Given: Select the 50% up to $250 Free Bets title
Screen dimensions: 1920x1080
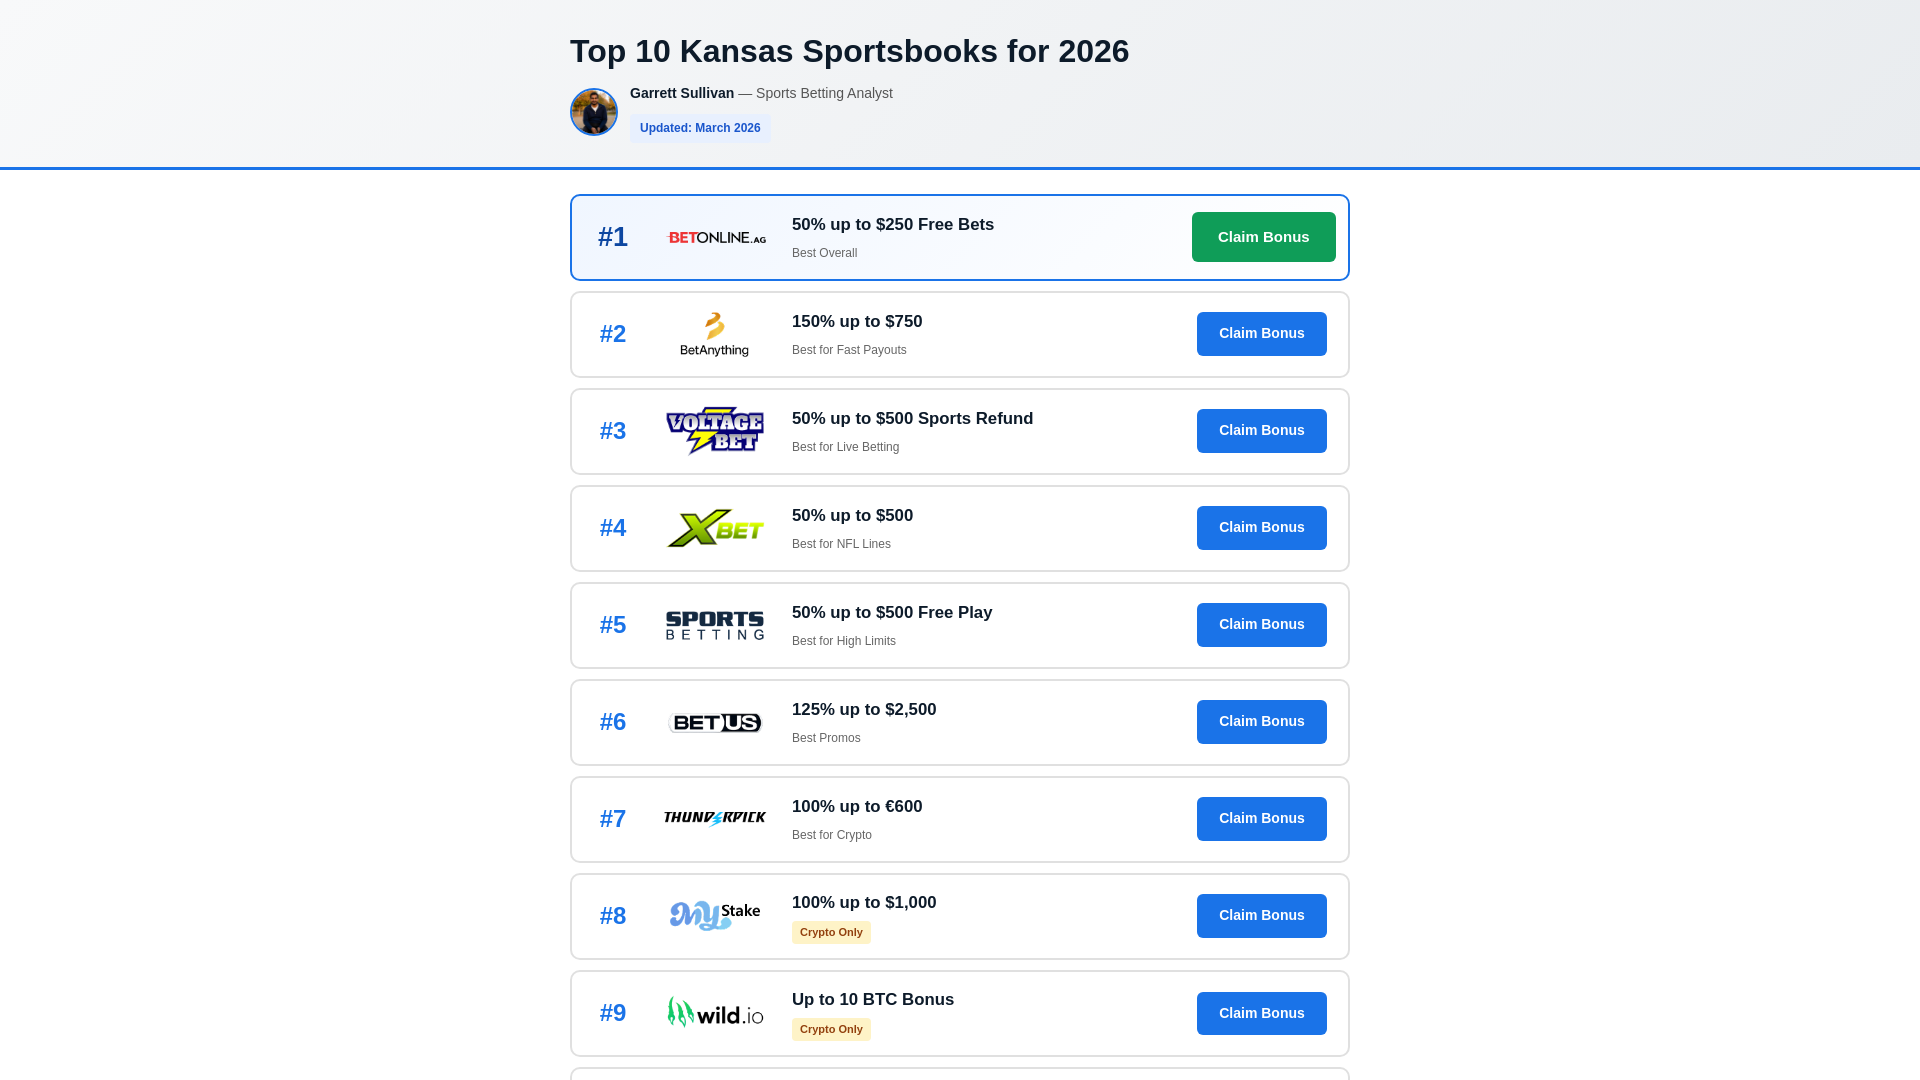Looking at the screenshot, I should pyautogui.click(x=892, y=225).
